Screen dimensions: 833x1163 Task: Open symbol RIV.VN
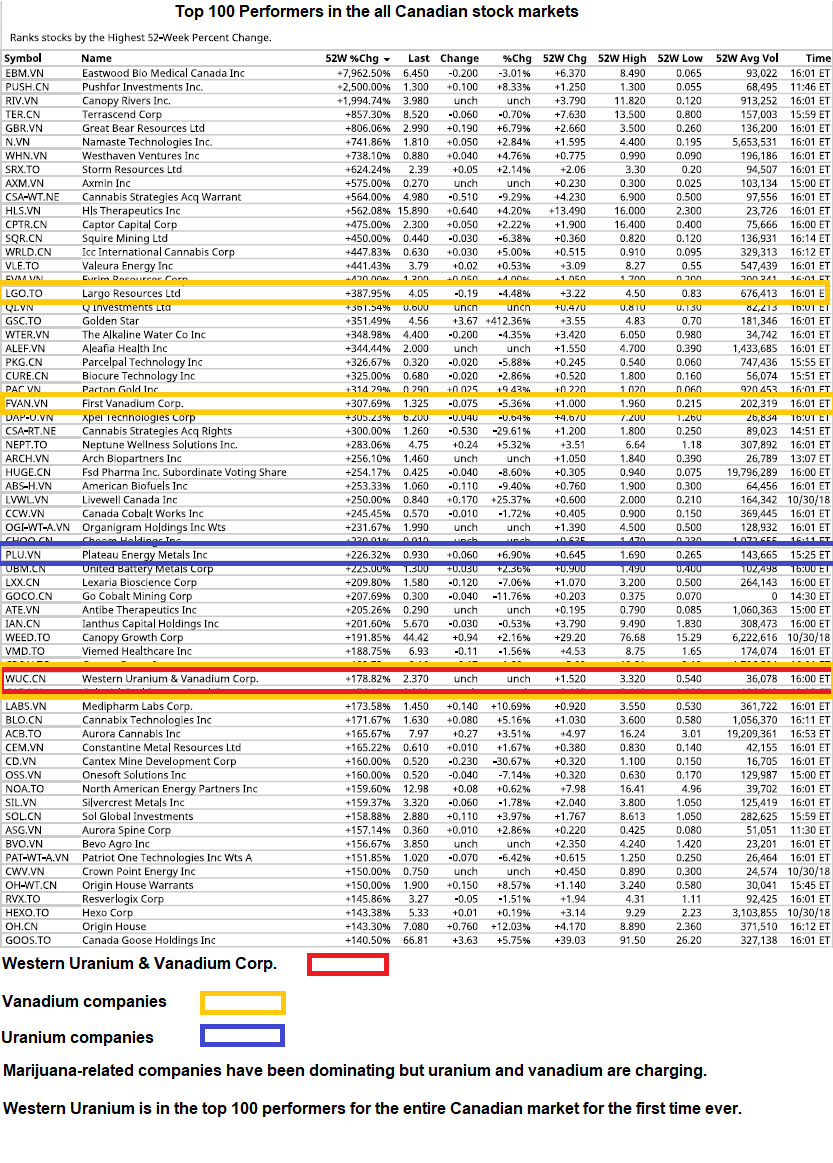(22, 100)
